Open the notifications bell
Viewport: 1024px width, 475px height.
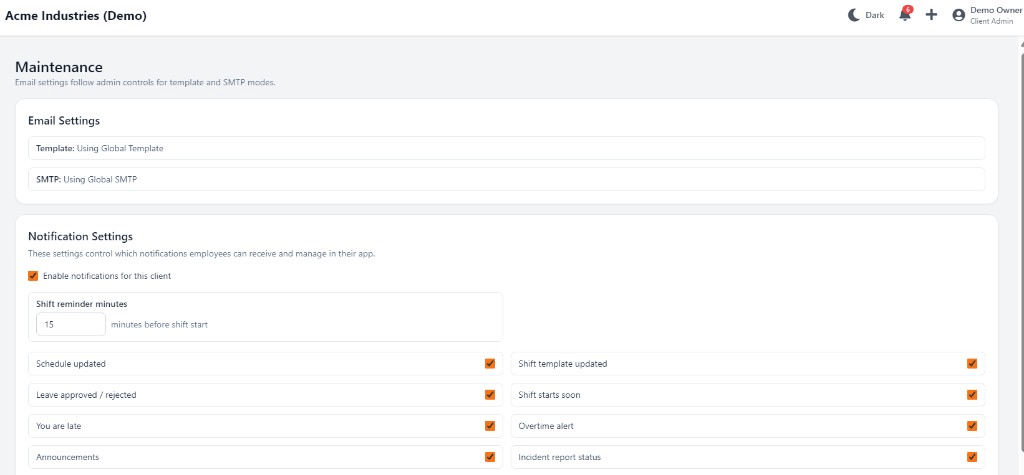905,14
